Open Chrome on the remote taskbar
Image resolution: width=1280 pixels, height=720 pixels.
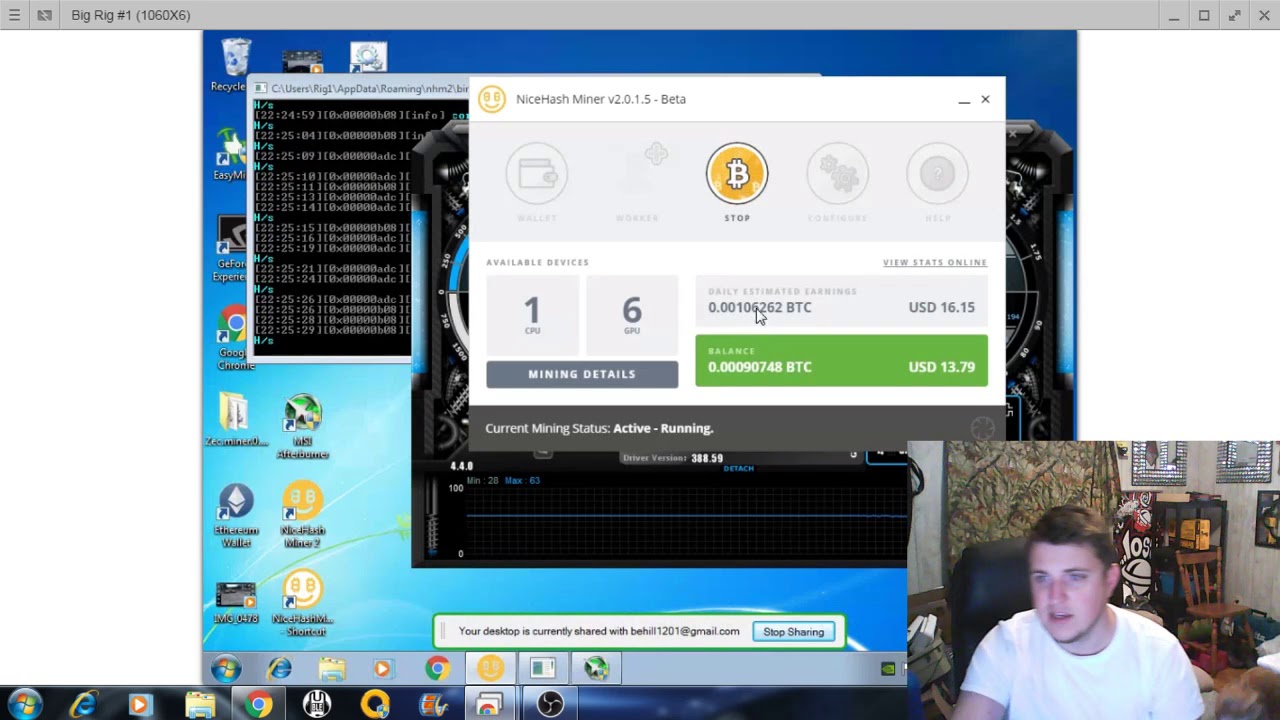click(437, 668)
